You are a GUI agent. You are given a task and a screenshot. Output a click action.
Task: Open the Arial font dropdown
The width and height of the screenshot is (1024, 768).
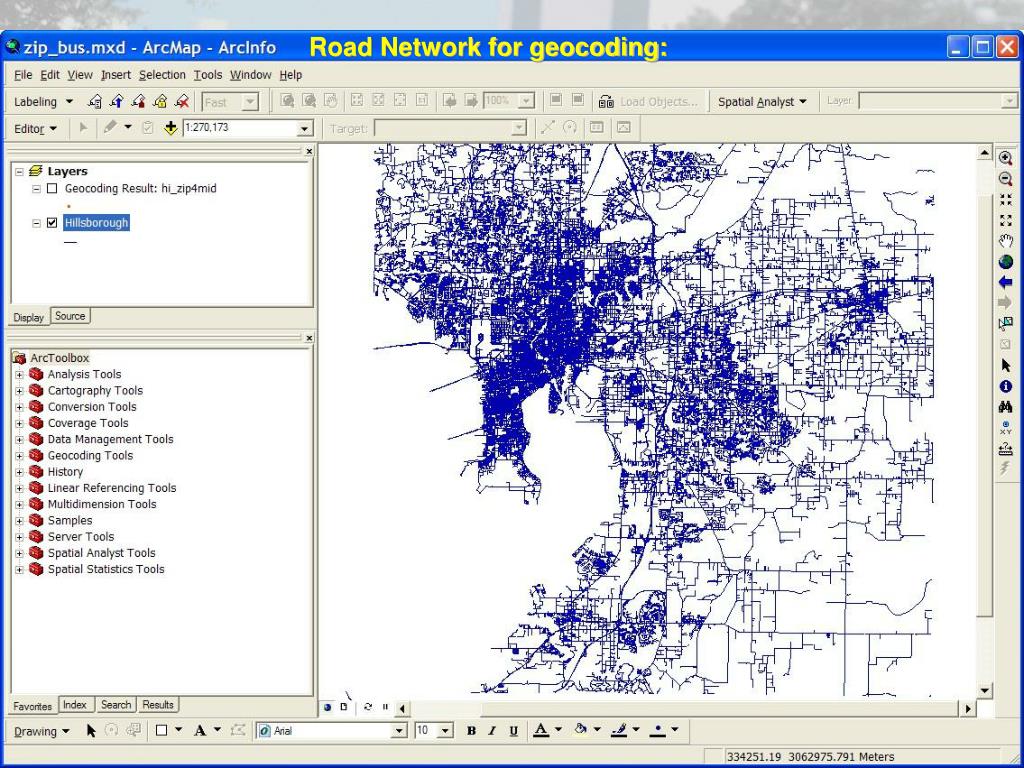[x=399, y=731]
